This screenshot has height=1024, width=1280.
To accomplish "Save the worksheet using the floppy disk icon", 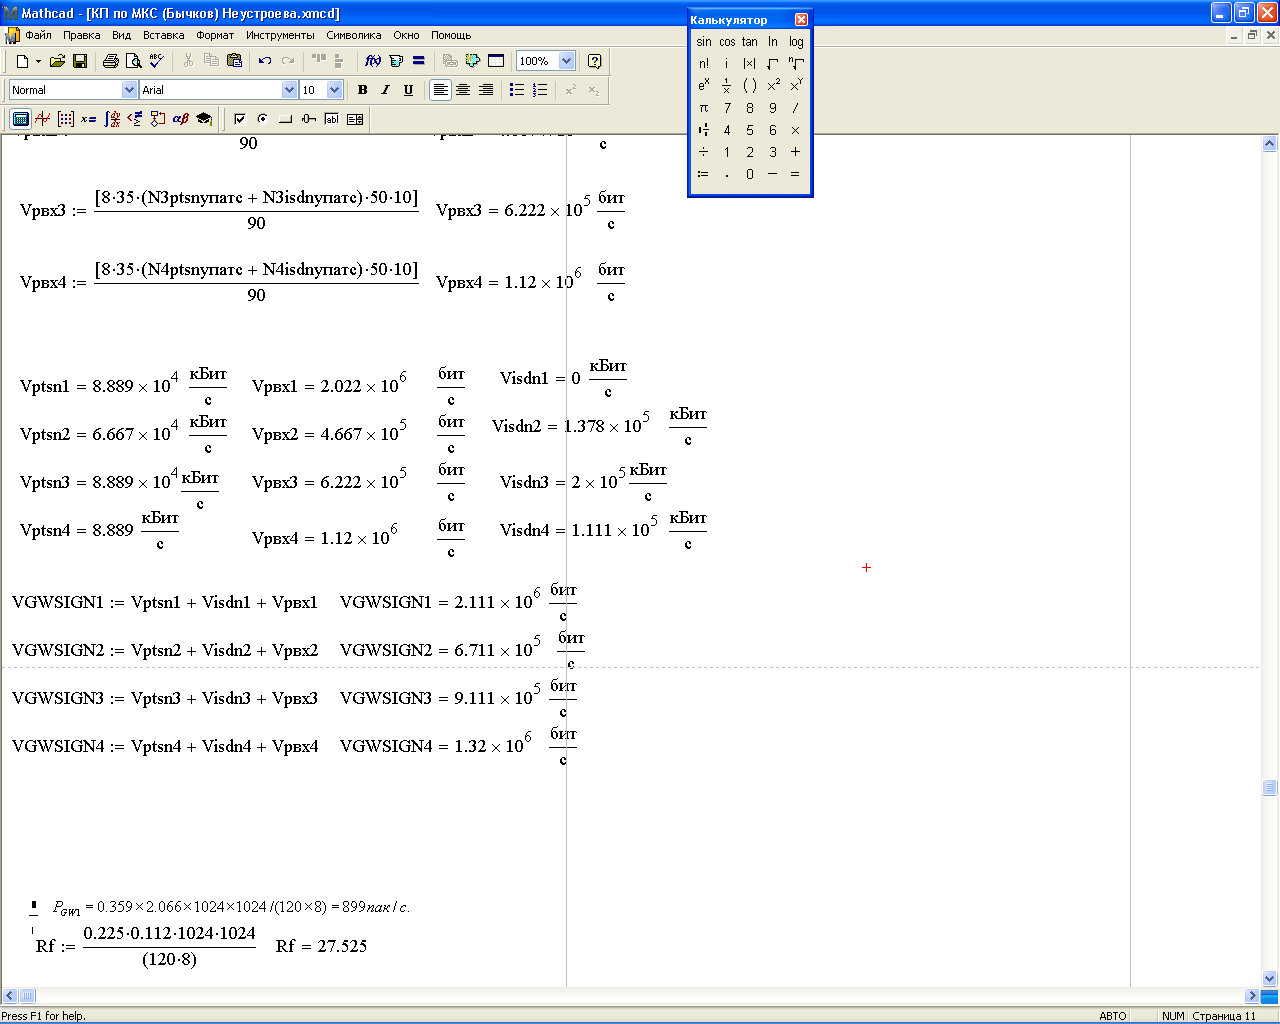I will [x=80, y=61].
